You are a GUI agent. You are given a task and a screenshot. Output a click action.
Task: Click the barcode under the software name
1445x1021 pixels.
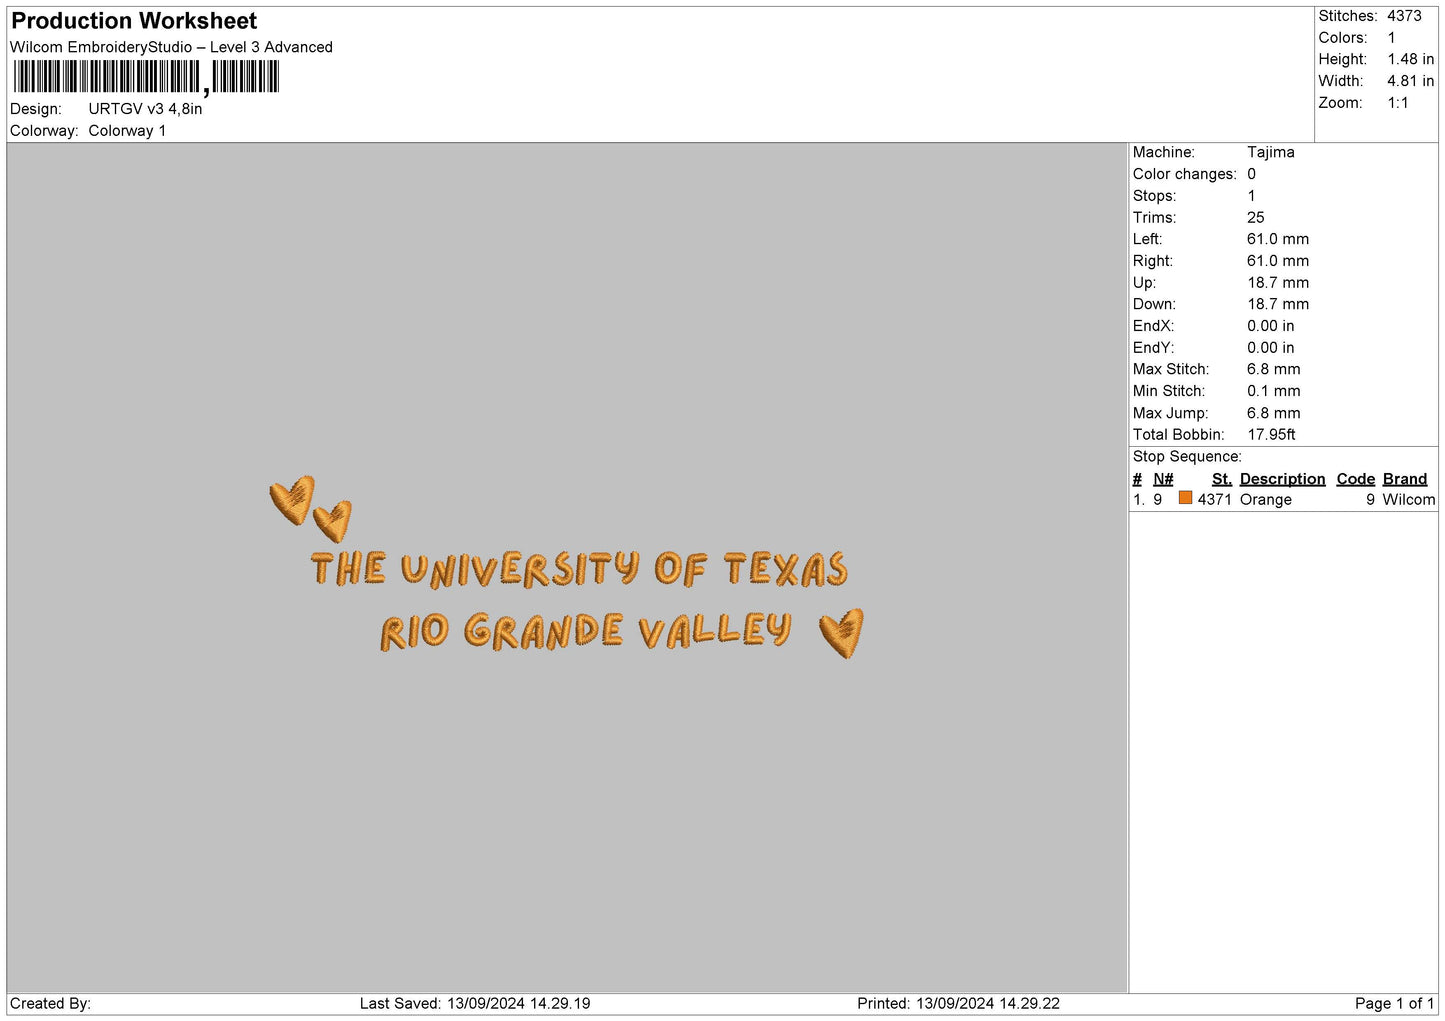pyautogui.click(x=146, y=77)
